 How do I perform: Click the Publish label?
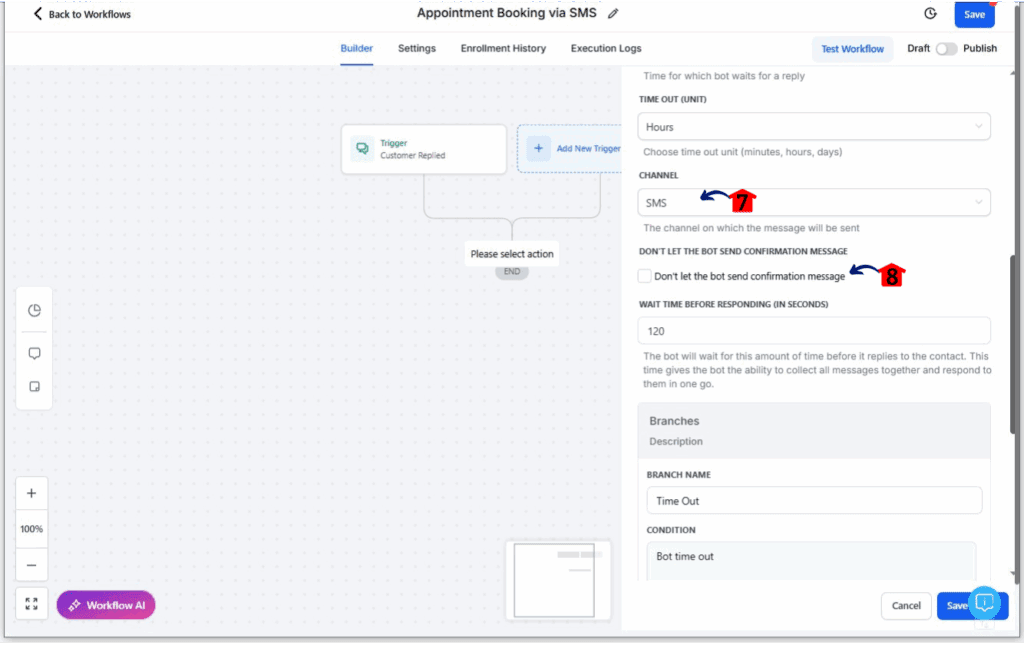(x=980, y=49)
